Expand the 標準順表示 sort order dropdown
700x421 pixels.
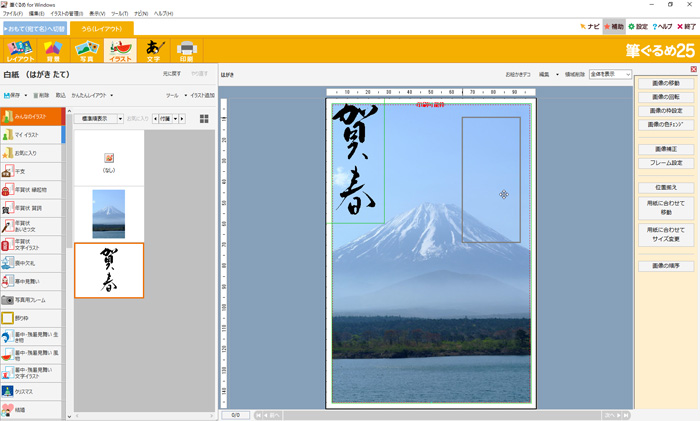(99, 118)
